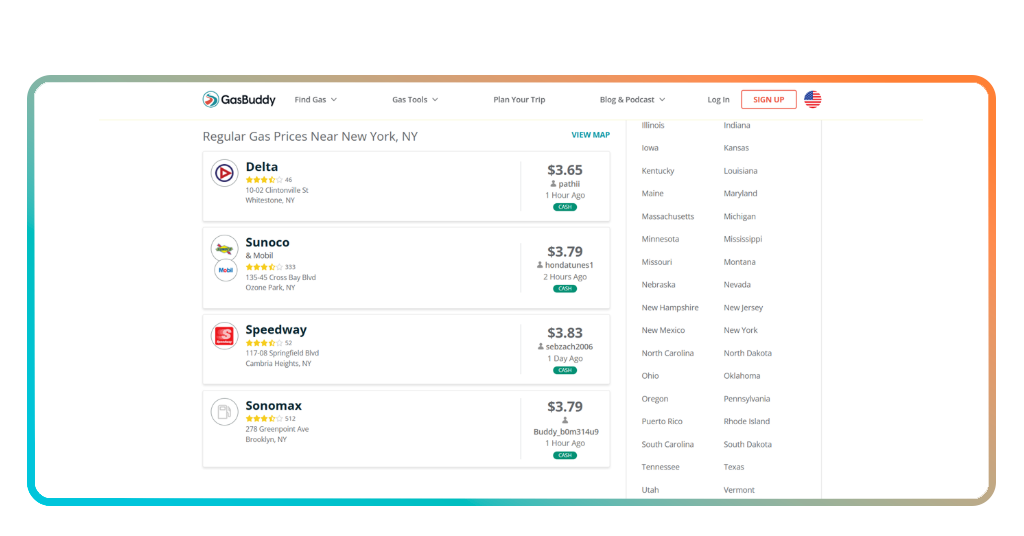Image resolution: width=1024 pixels, height=536 pixels.
Task: Select Kentucky in the state list
Action: pyautogui.click(x=658, y=171)
